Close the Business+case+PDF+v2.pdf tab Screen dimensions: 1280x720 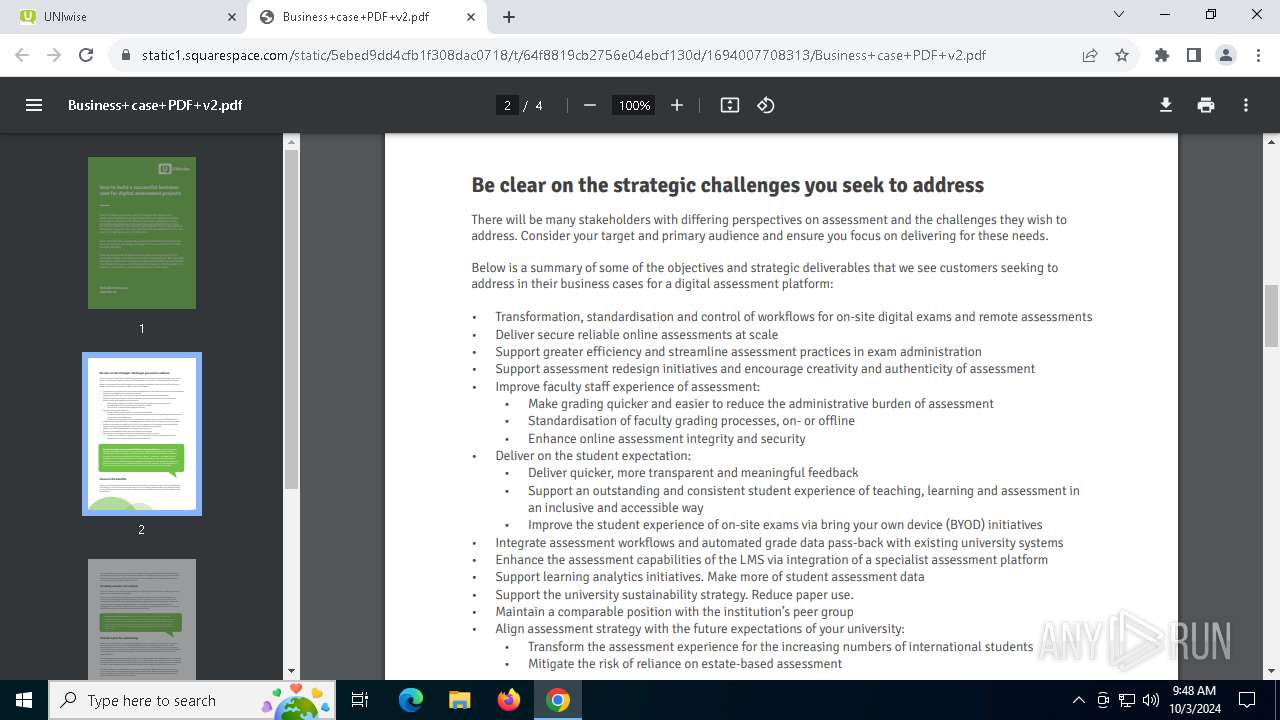tap(471, 17)
